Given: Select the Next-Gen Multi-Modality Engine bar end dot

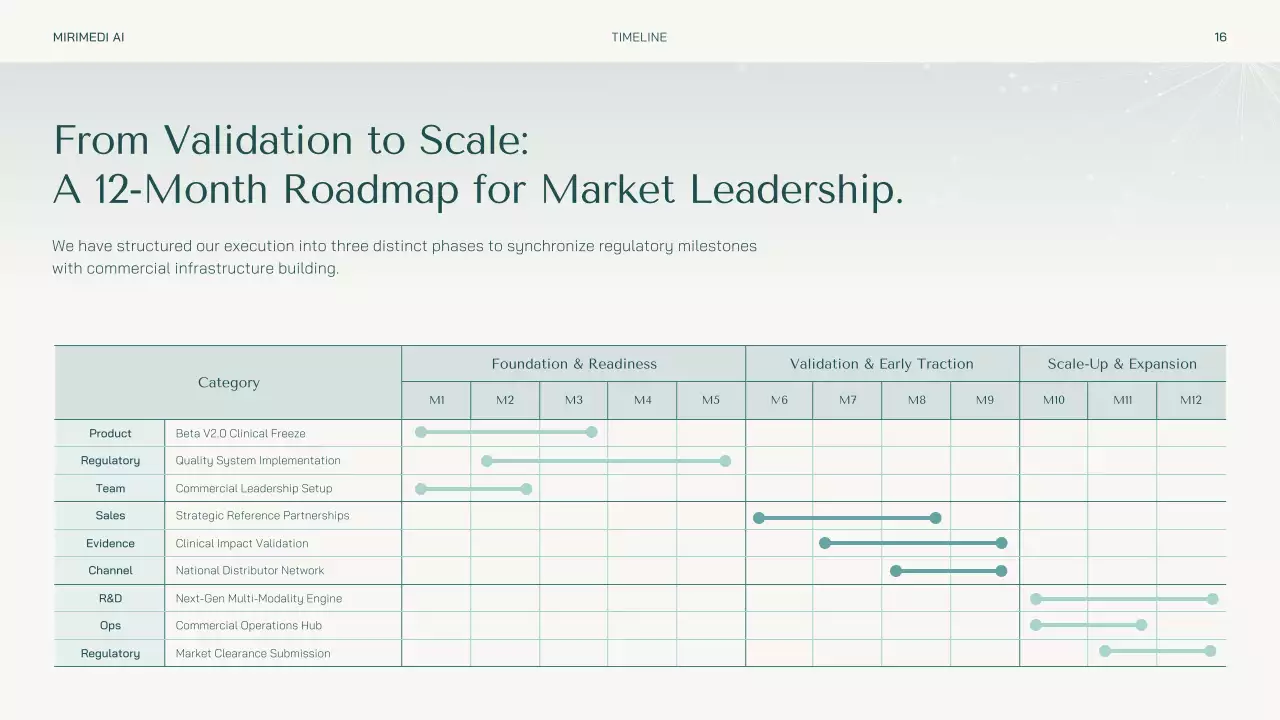Looking at the screenshot, I should coord(1212,599).
